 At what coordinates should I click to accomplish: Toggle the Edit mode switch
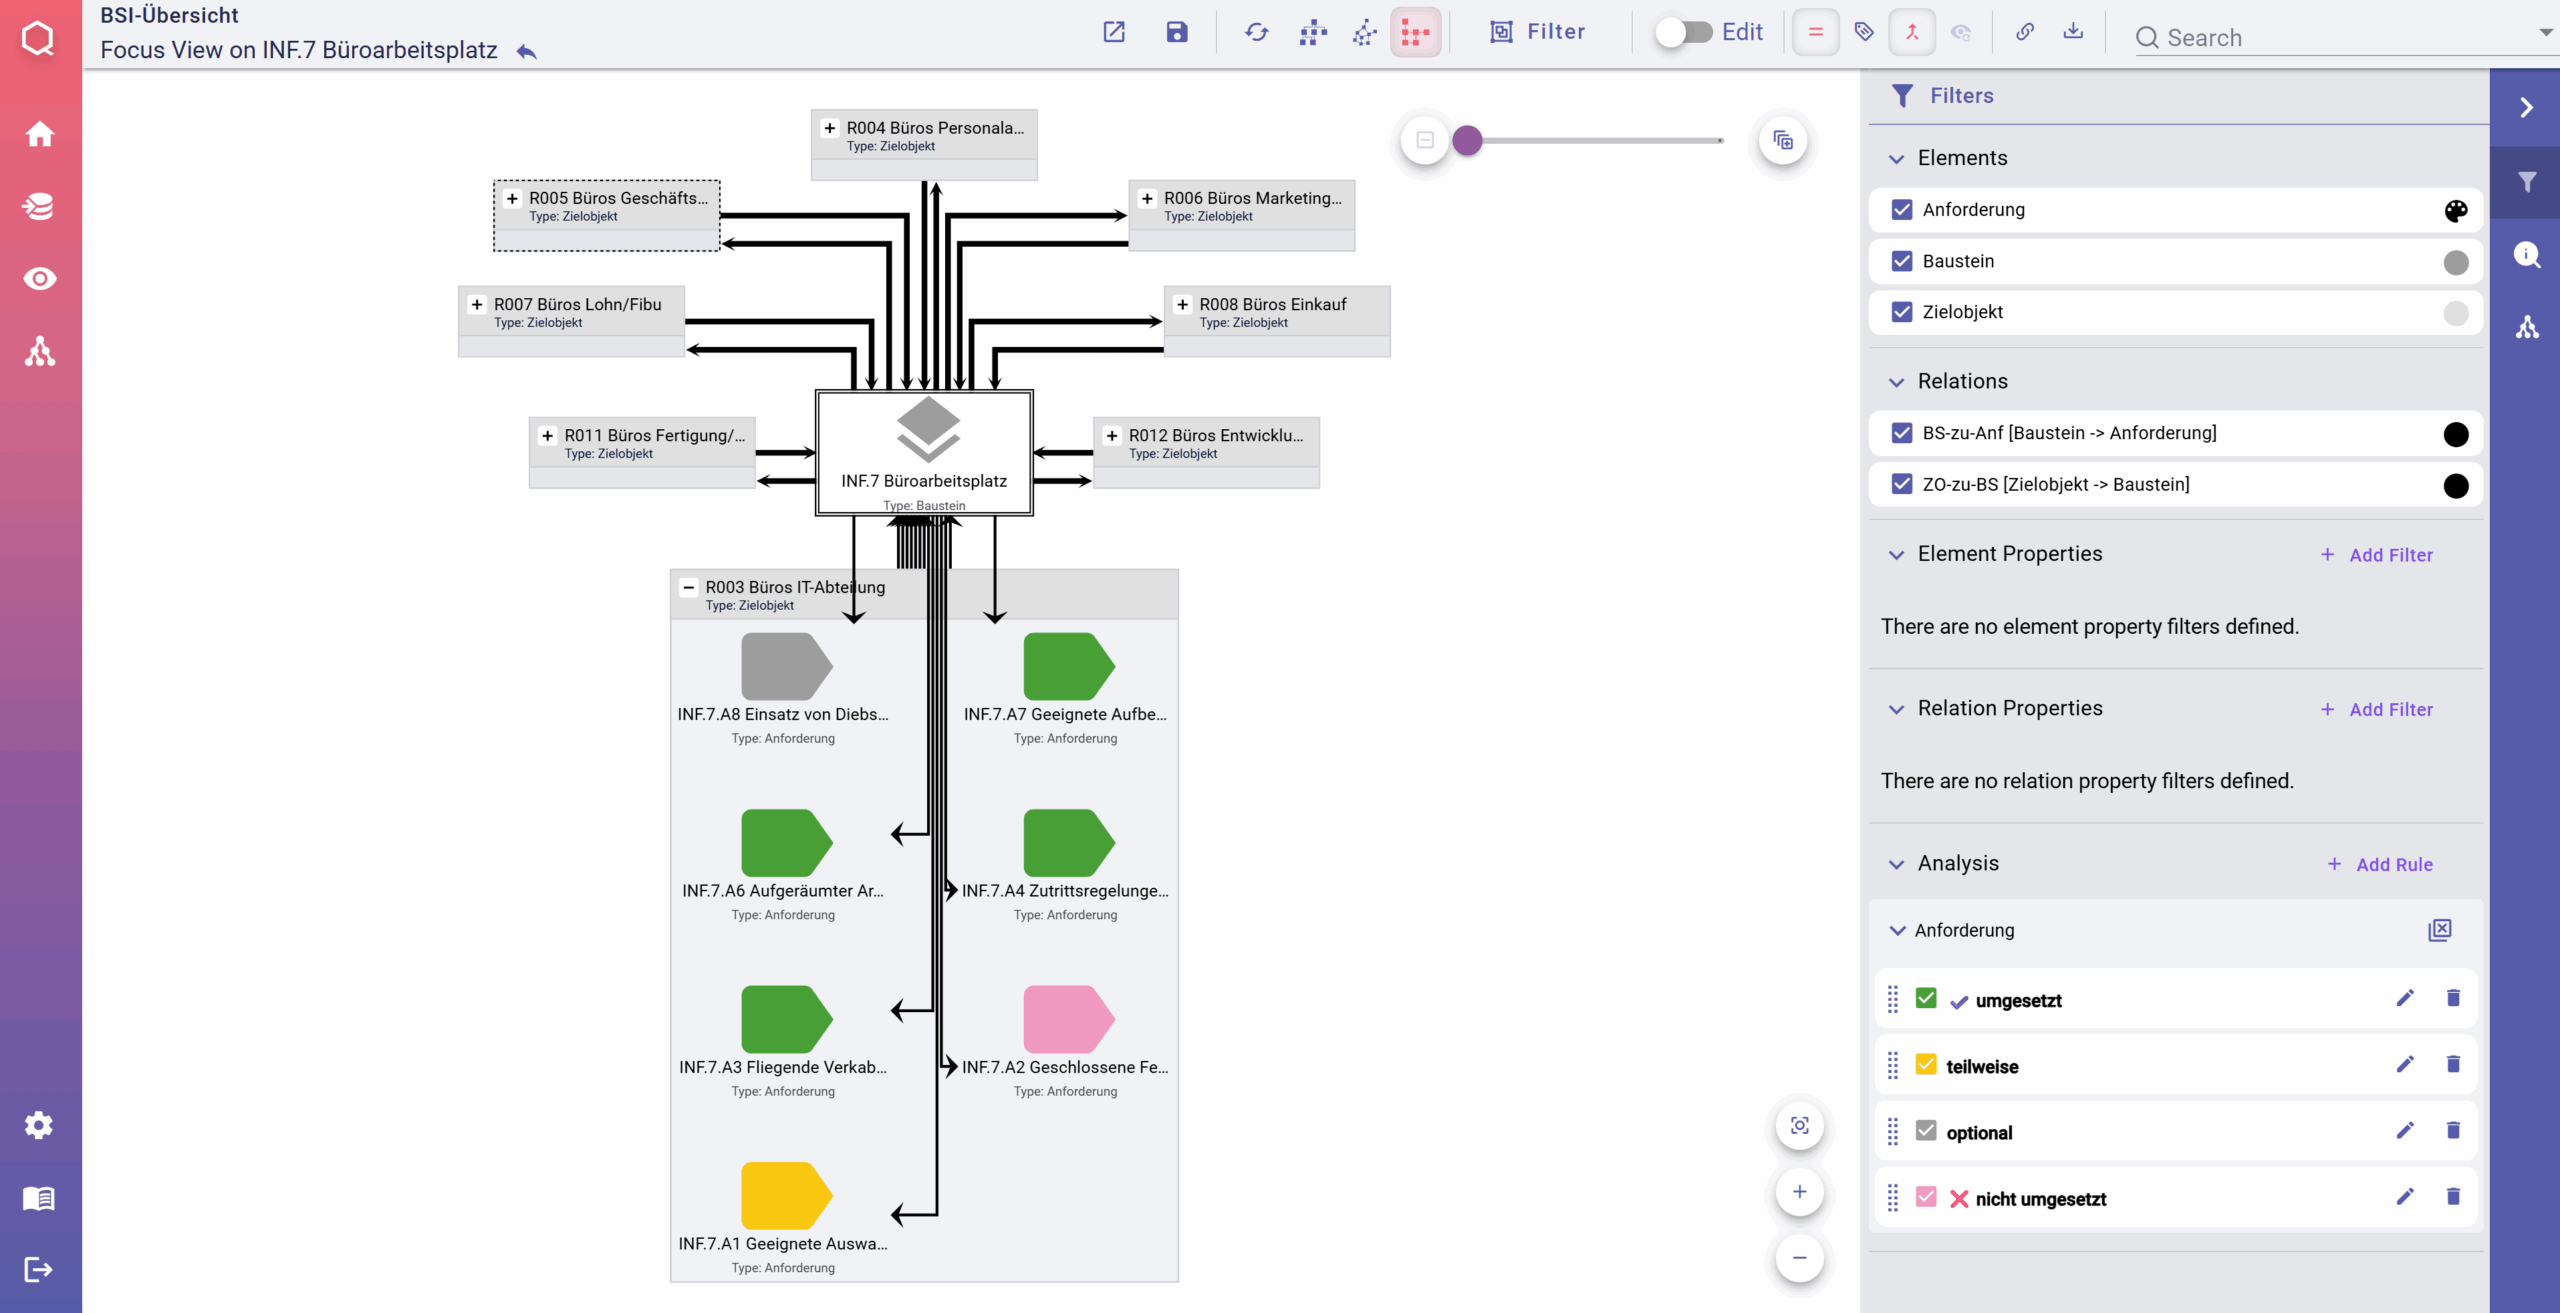(1684, 32)
